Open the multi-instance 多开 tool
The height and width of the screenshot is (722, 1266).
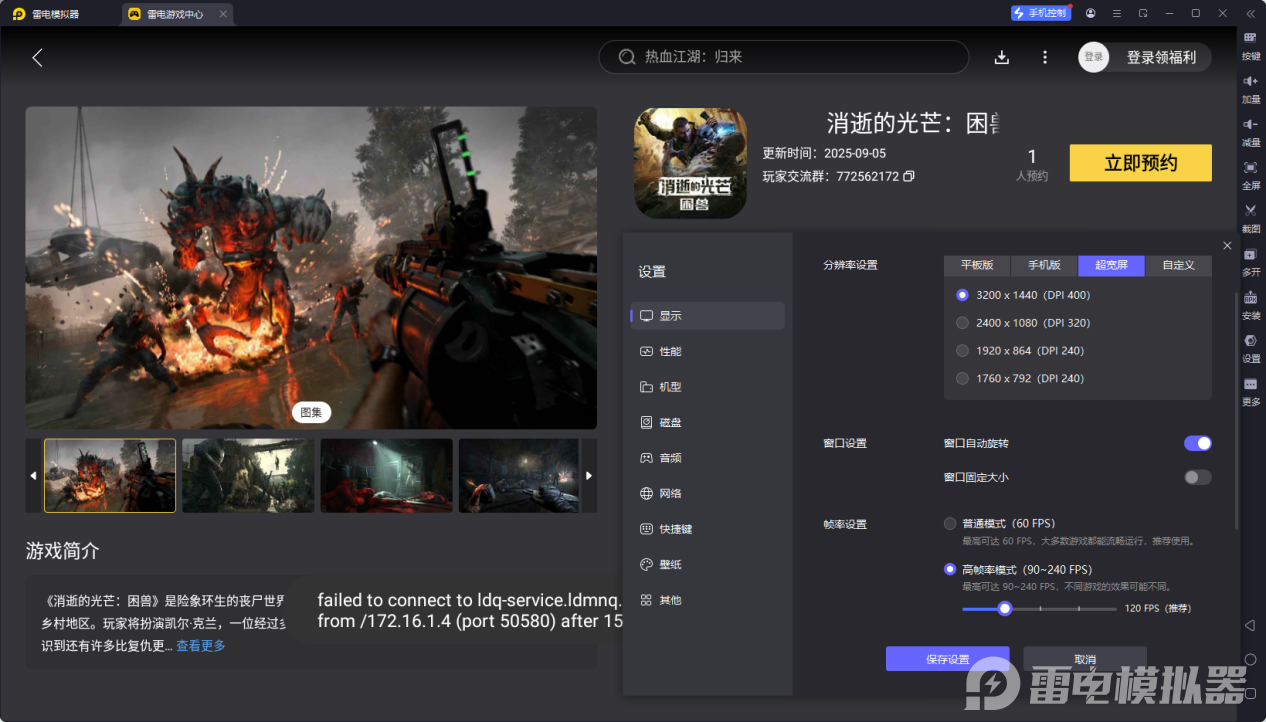1250,255
